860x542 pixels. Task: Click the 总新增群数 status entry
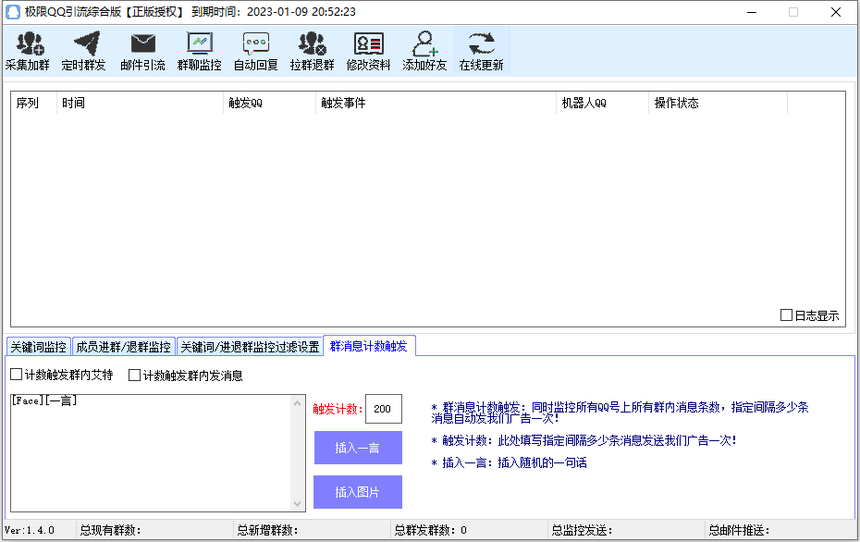[268, 530]
